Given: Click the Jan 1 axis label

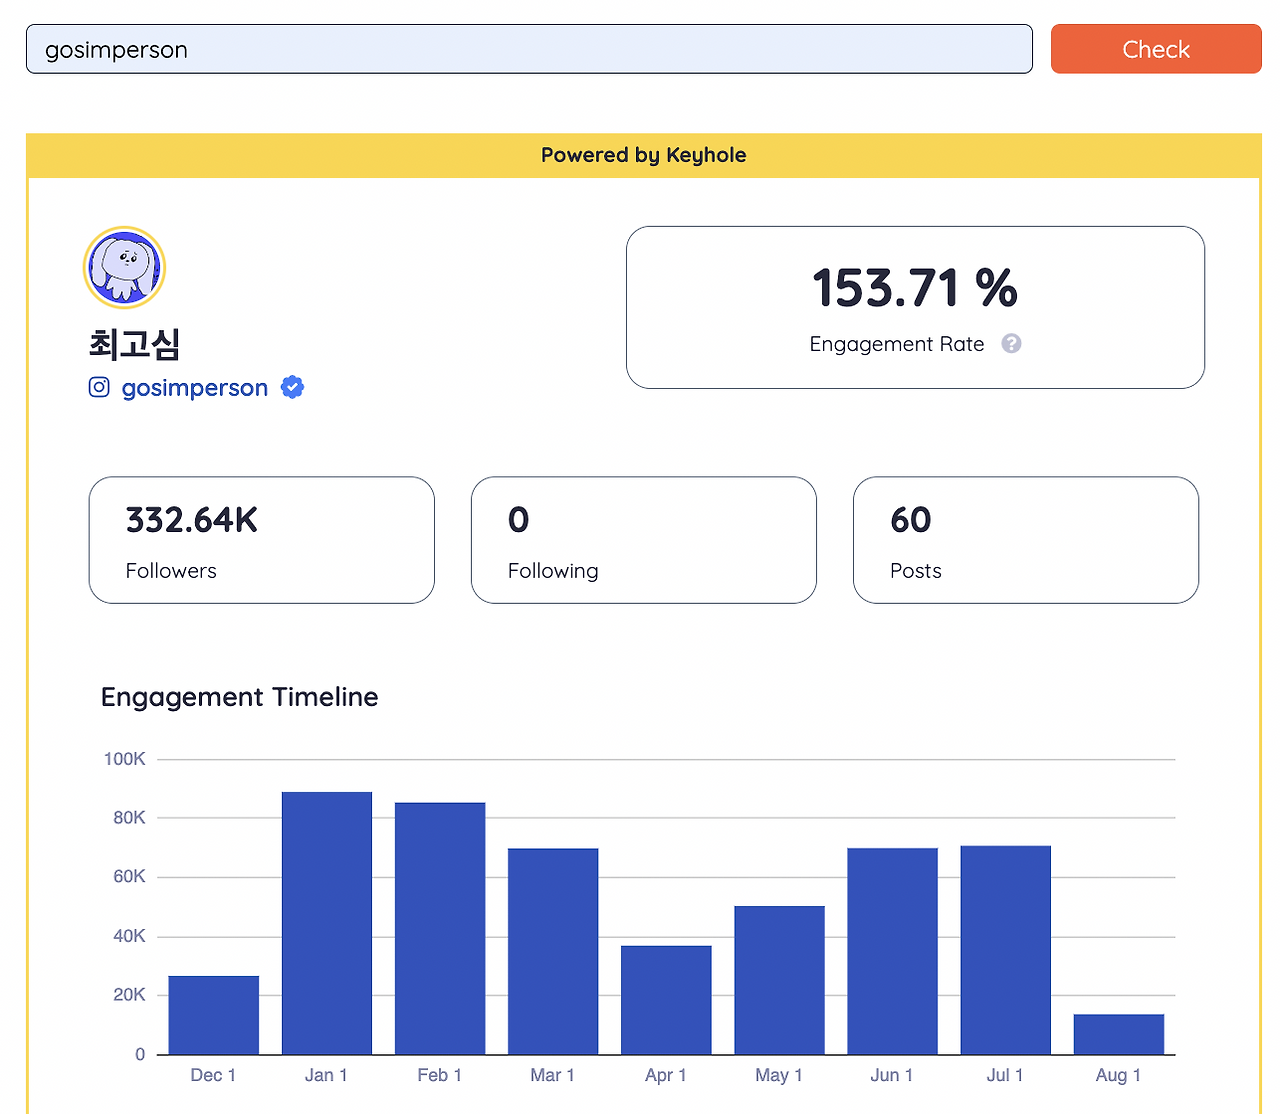Looking at the screenshot, I should tap(326, 1075).
